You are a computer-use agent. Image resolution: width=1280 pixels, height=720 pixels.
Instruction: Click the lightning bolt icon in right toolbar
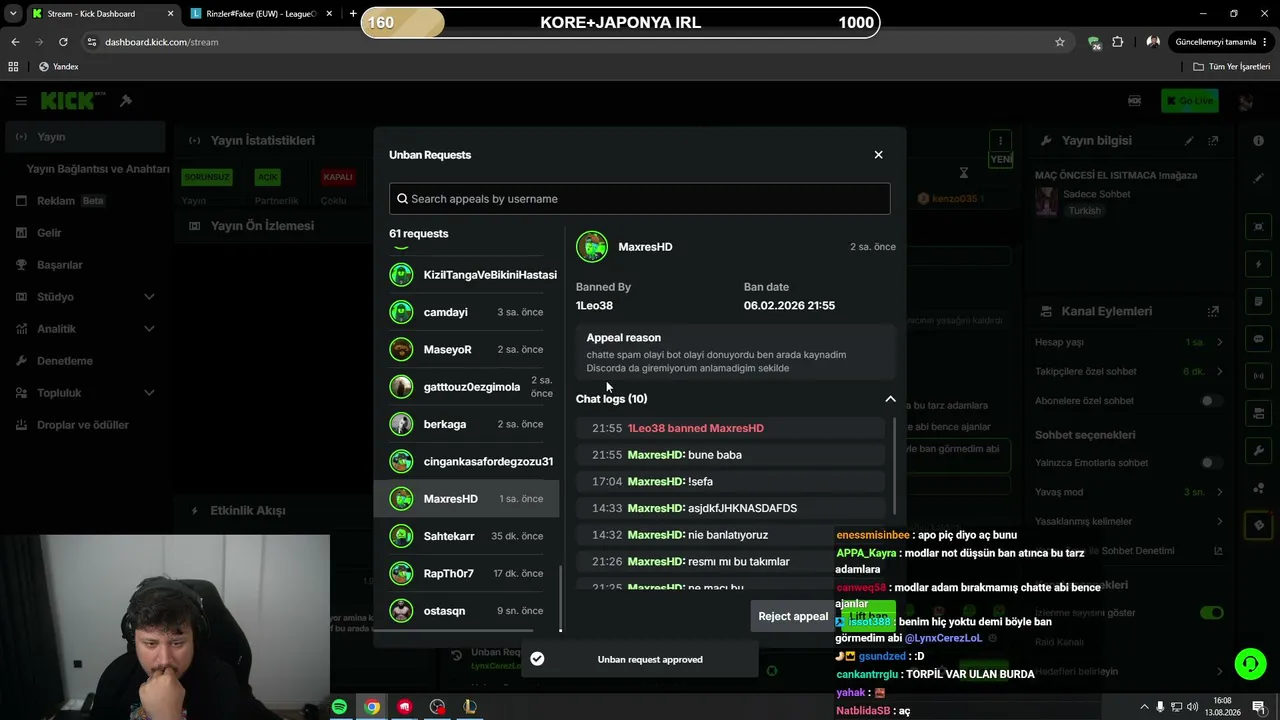tap(1258, 264)
